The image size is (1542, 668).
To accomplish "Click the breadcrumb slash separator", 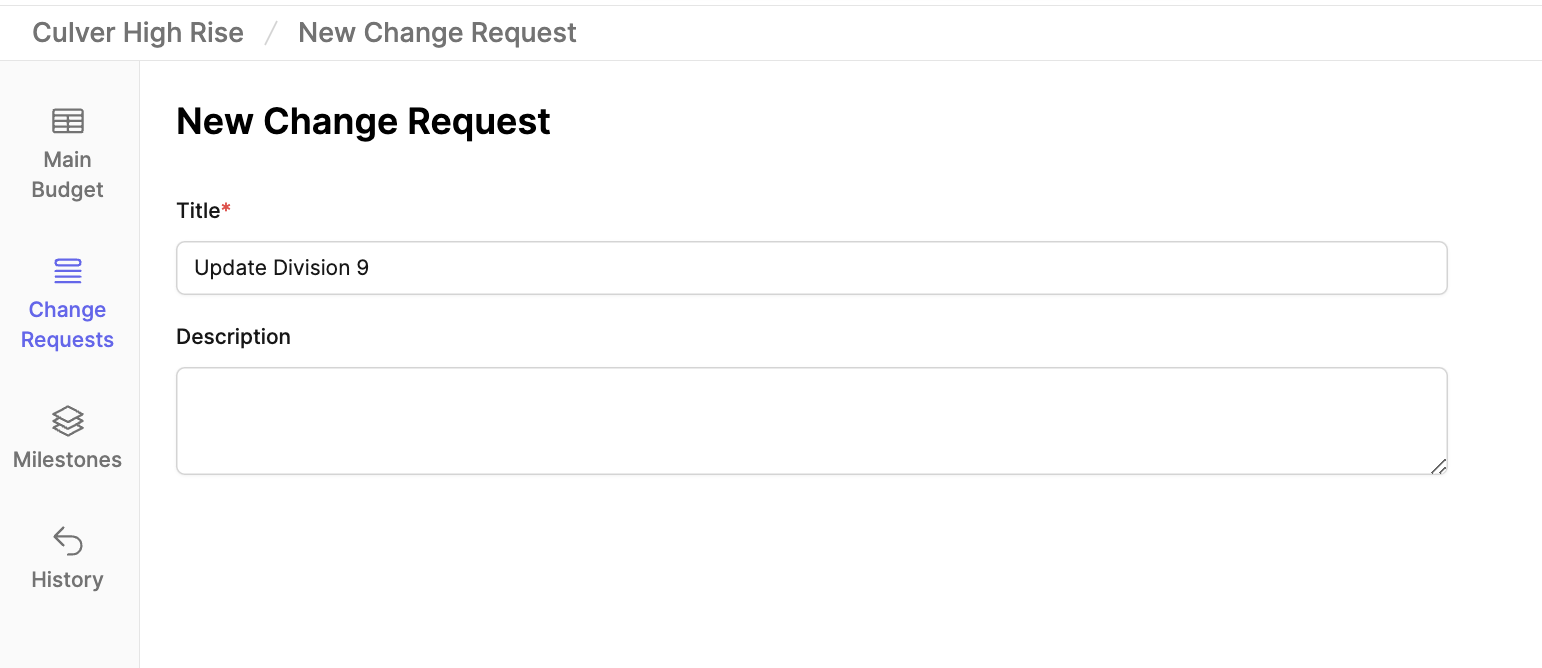I will (x=271, y=33).
